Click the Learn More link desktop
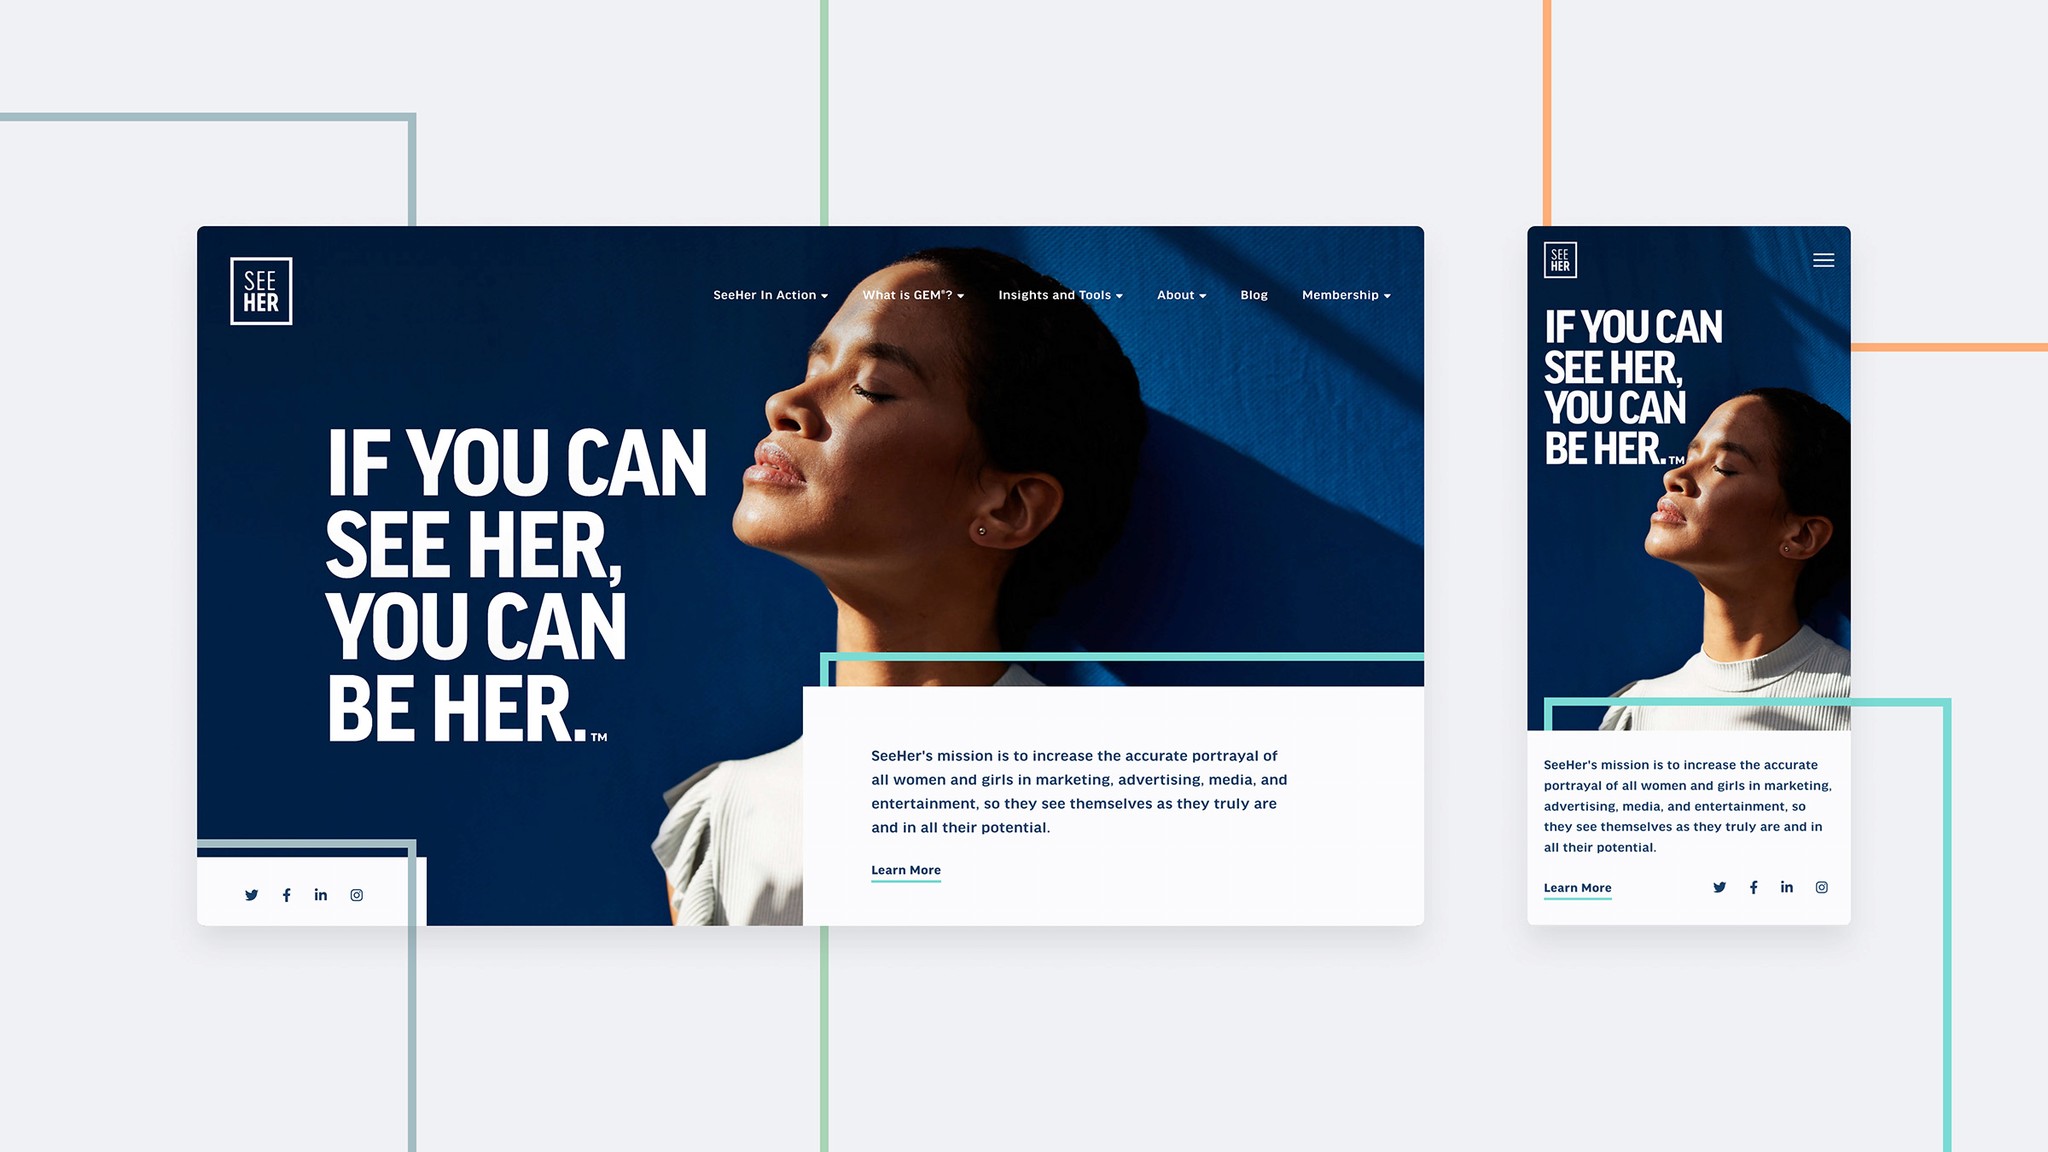Image resolution: width=2048 pixels, height=1152 pixels. coord(906,869)
